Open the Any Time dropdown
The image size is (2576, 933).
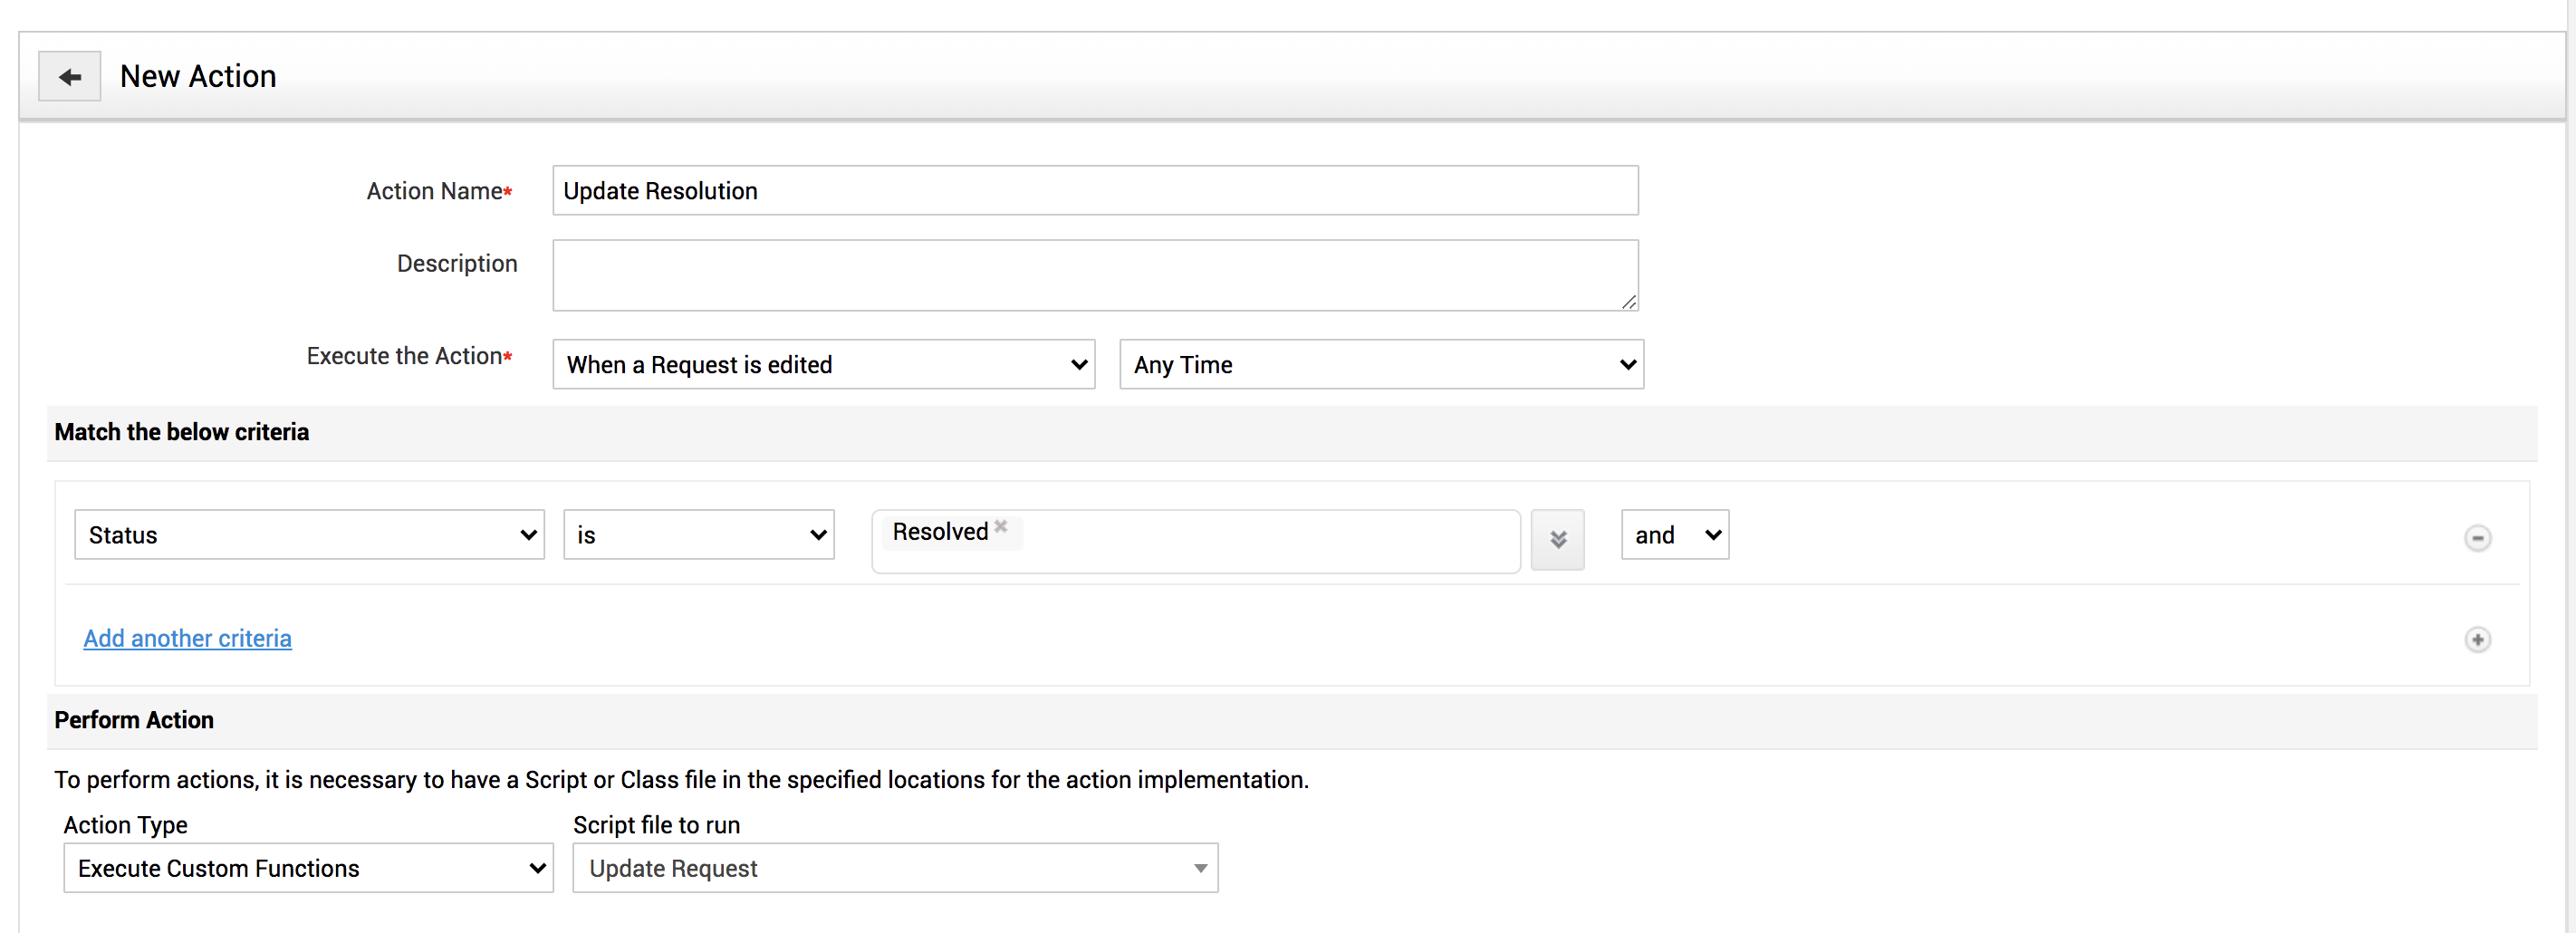(x=1380, y=365)
